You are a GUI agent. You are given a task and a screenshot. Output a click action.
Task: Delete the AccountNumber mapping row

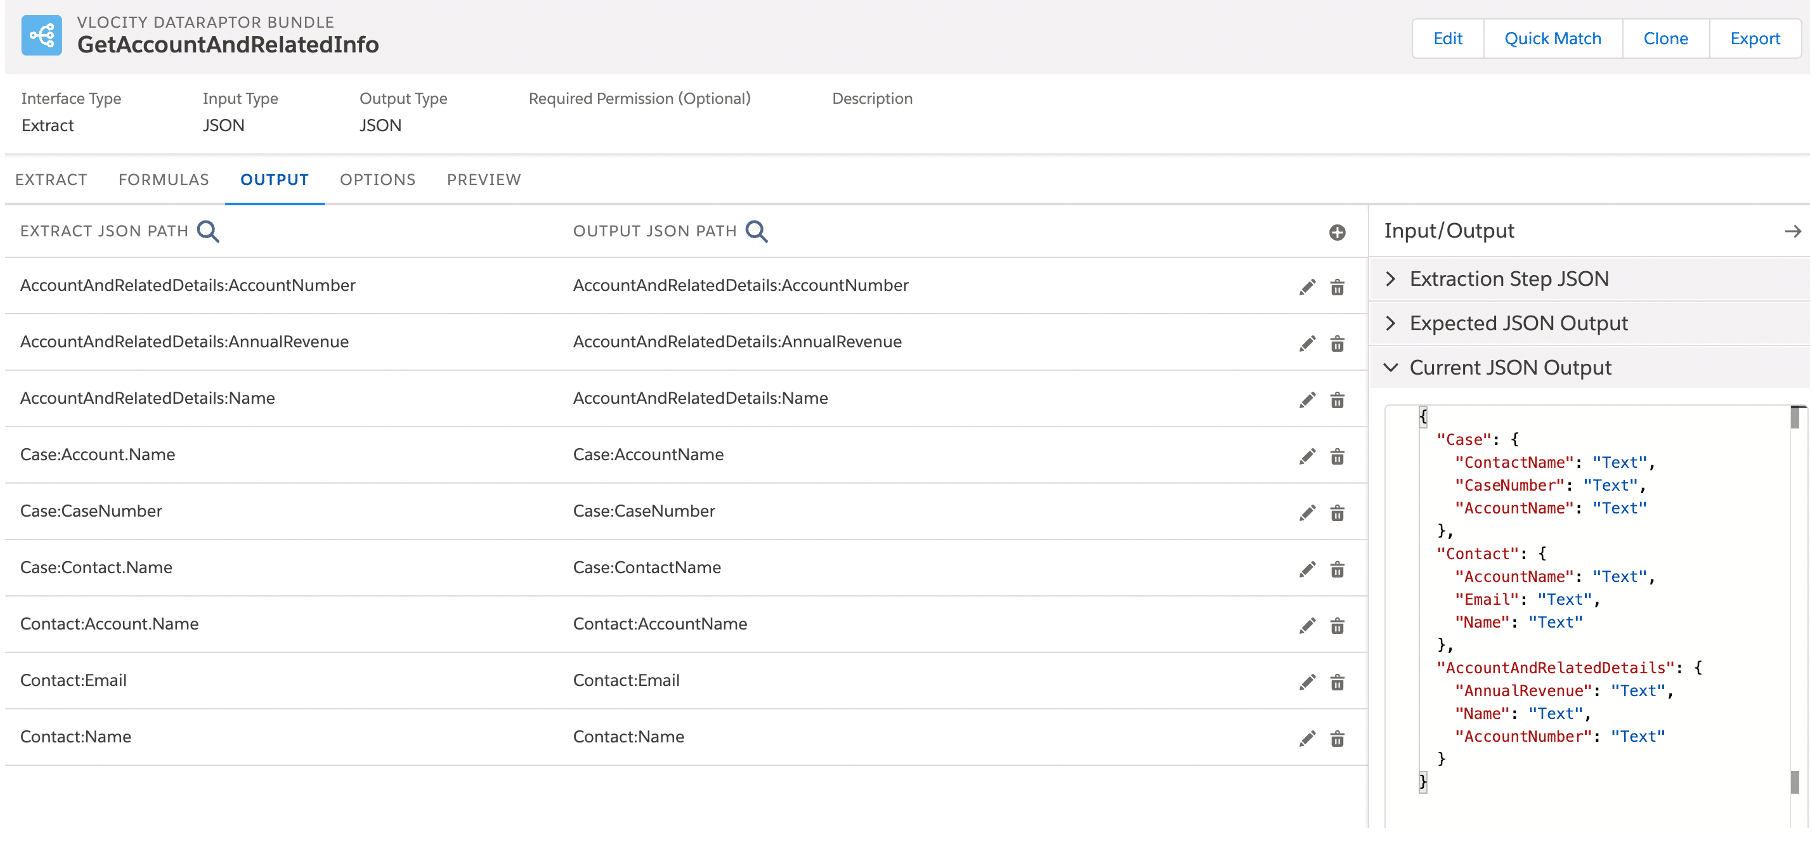click(1337, 288)
